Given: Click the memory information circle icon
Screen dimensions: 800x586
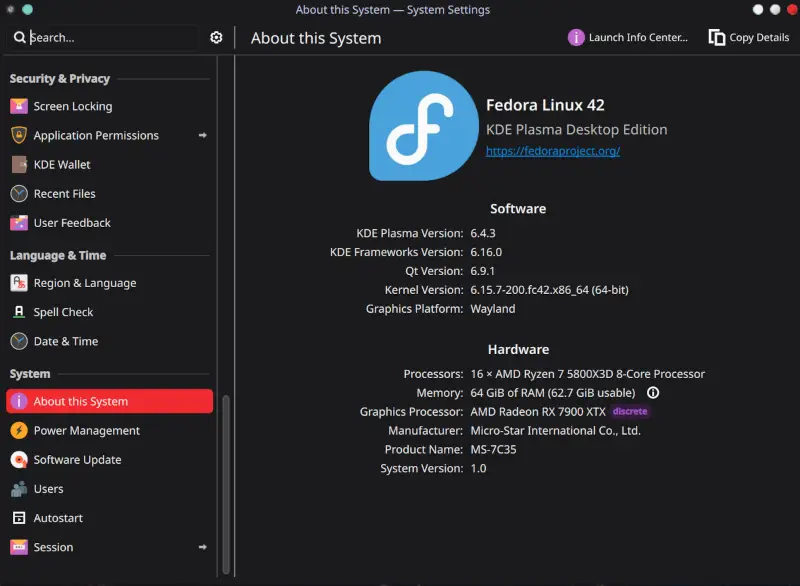Looking at the screenshot, I should click(x=653, y=393).
